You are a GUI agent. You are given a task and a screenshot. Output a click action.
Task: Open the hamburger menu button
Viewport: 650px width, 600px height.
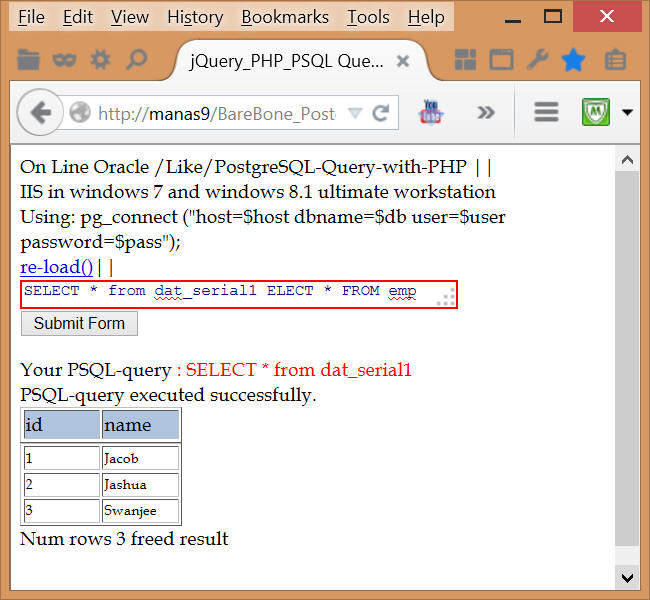click(546, 112)
